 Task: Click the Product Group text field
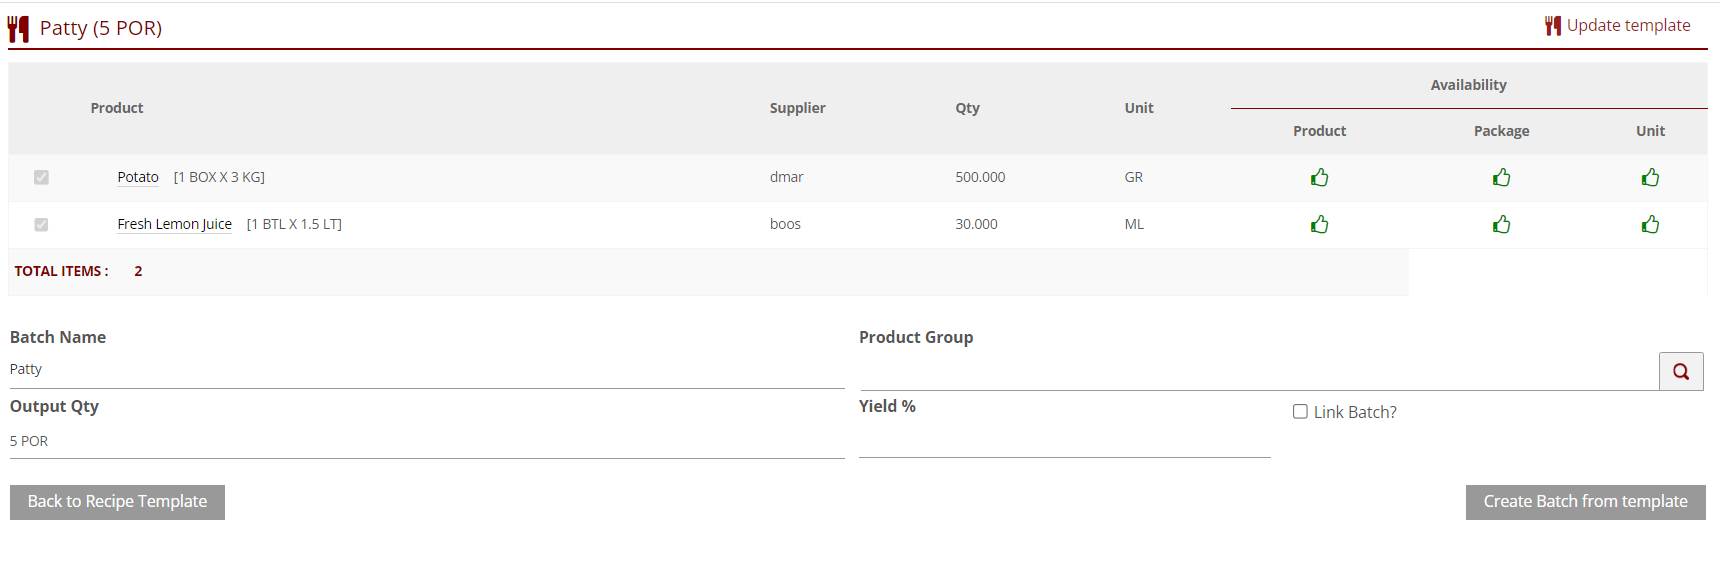click(x=1258, y=371)
